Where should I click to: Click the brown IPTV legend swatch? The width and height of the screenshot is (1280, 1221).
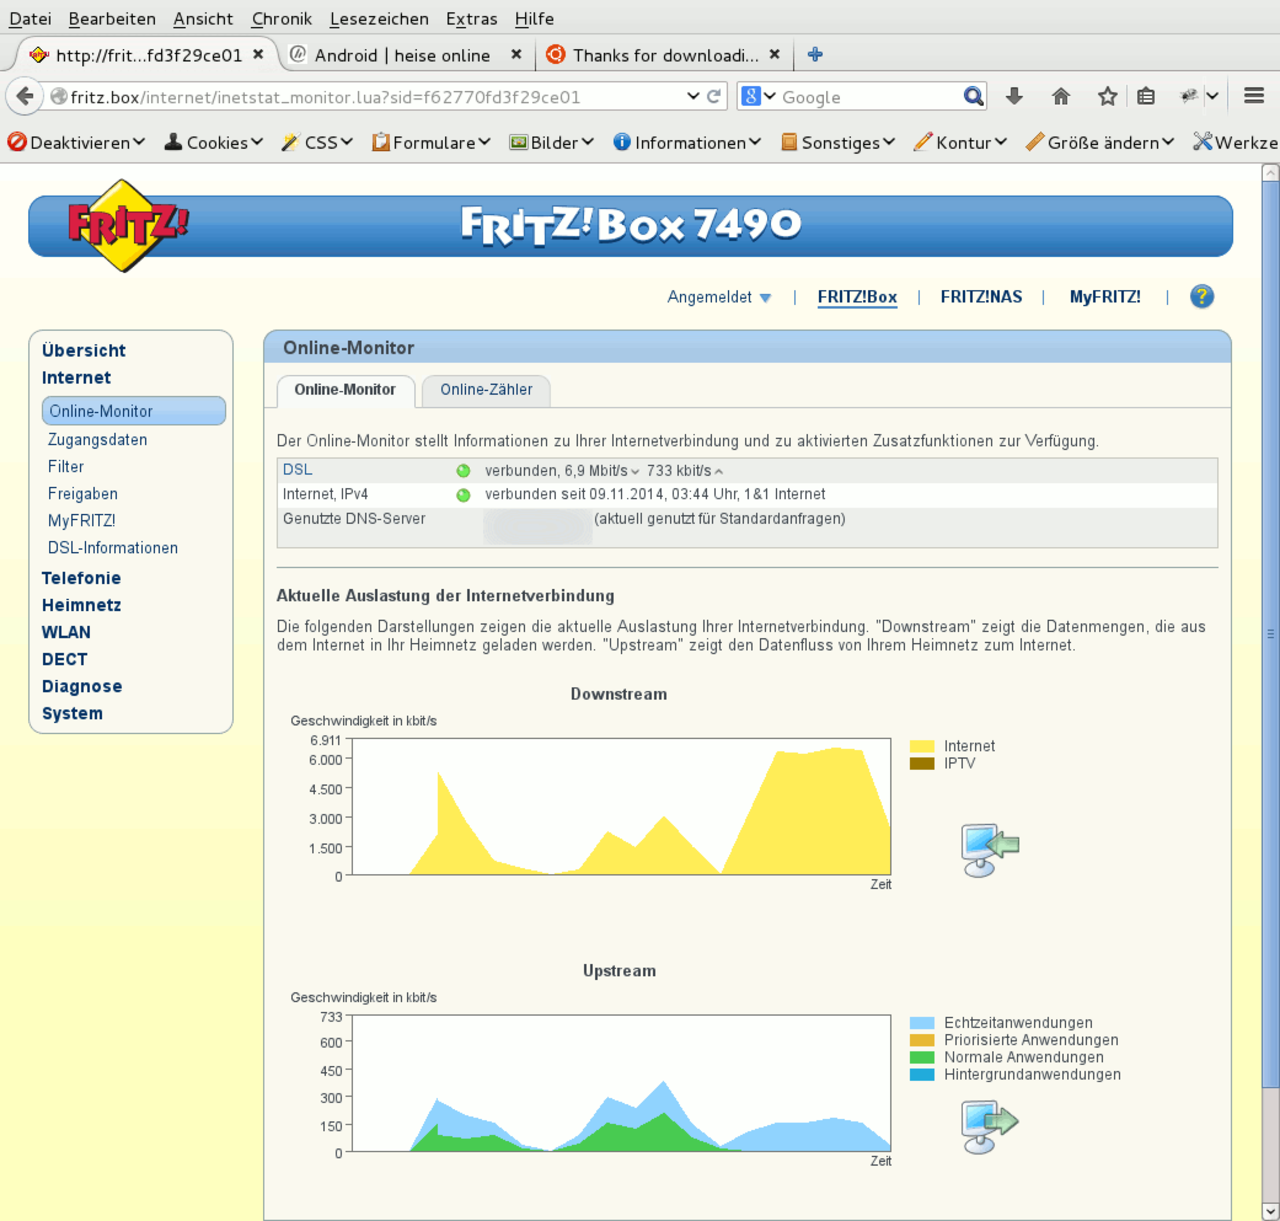click(922, 763)
